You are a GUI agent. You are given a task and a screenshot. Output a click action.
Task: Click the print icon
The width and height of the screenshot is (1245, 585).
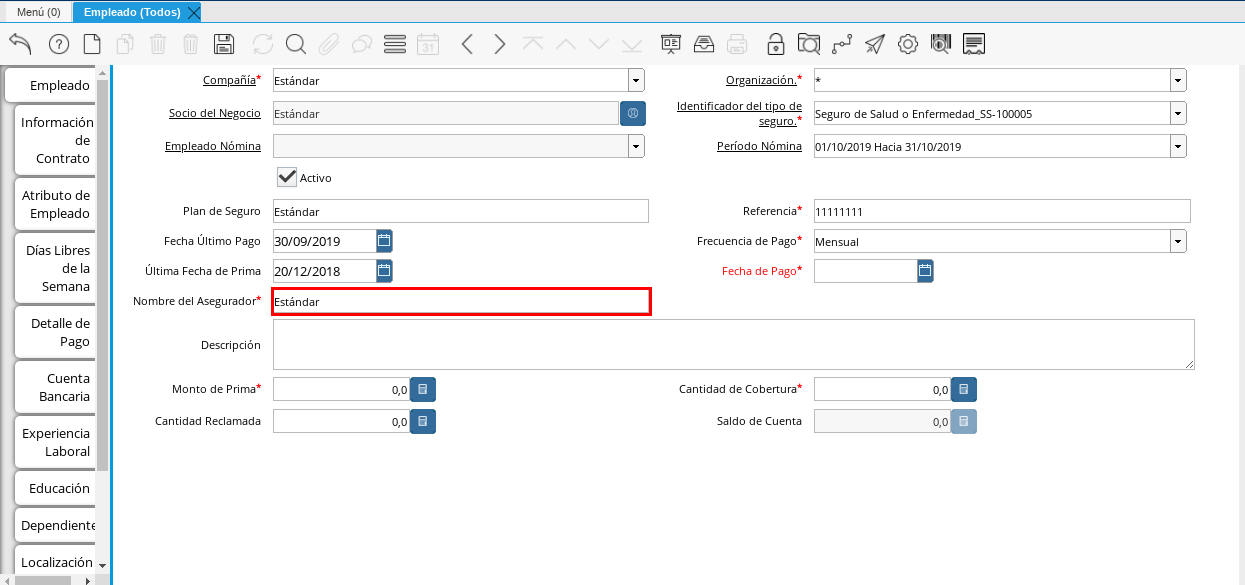[x=737, y=44]
